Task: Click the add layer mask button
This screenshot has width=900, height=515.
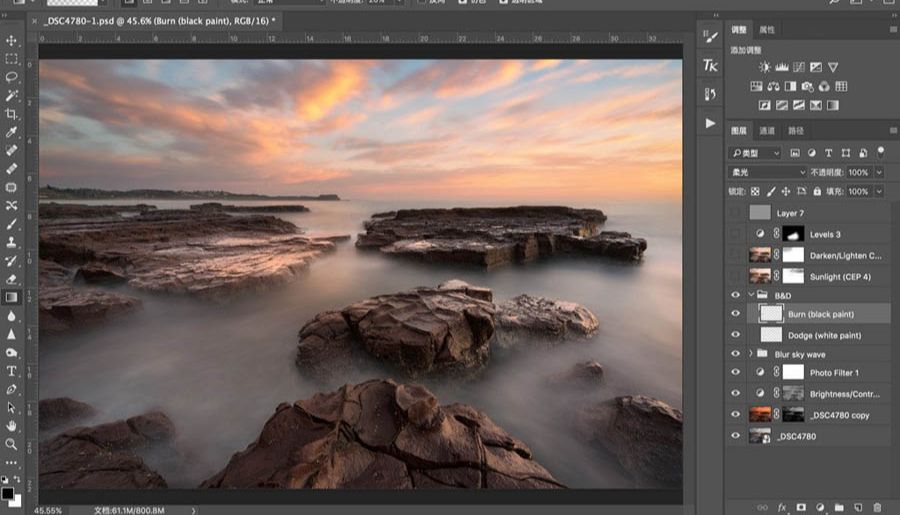Action: point(801,508)
